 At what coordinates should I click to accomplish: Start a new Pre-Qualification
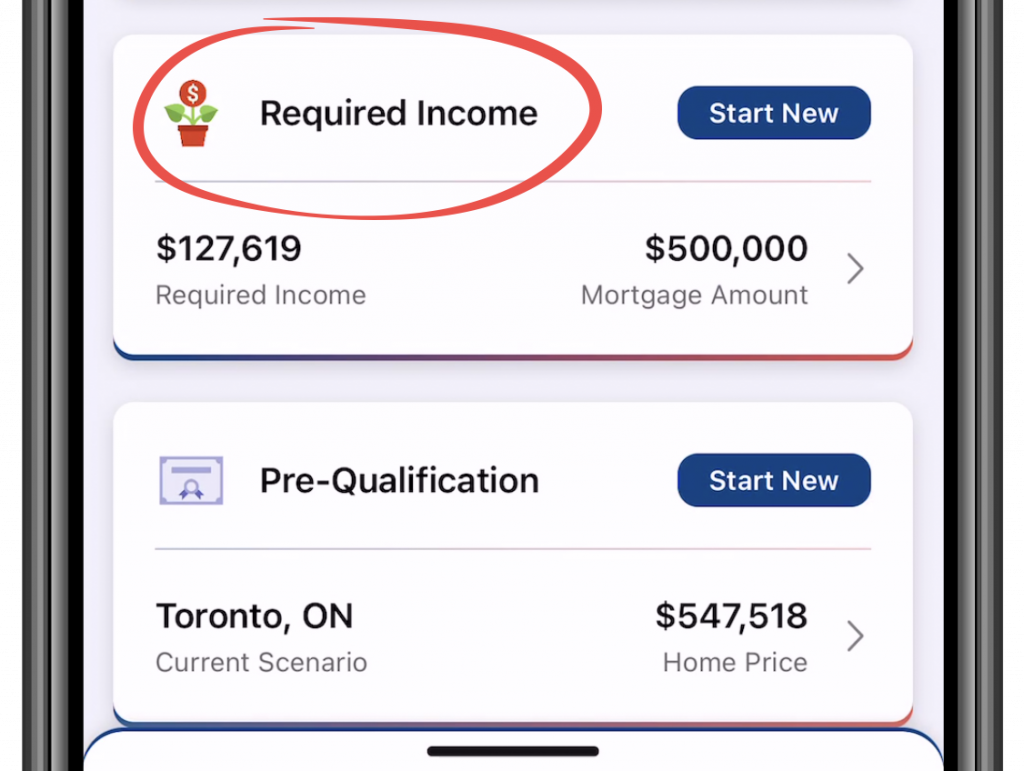(774, 480)
